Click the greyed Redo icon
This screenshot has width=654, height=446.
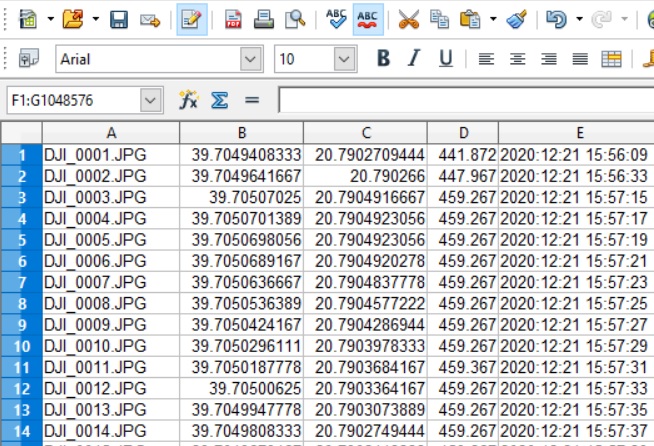click(601, 19)
